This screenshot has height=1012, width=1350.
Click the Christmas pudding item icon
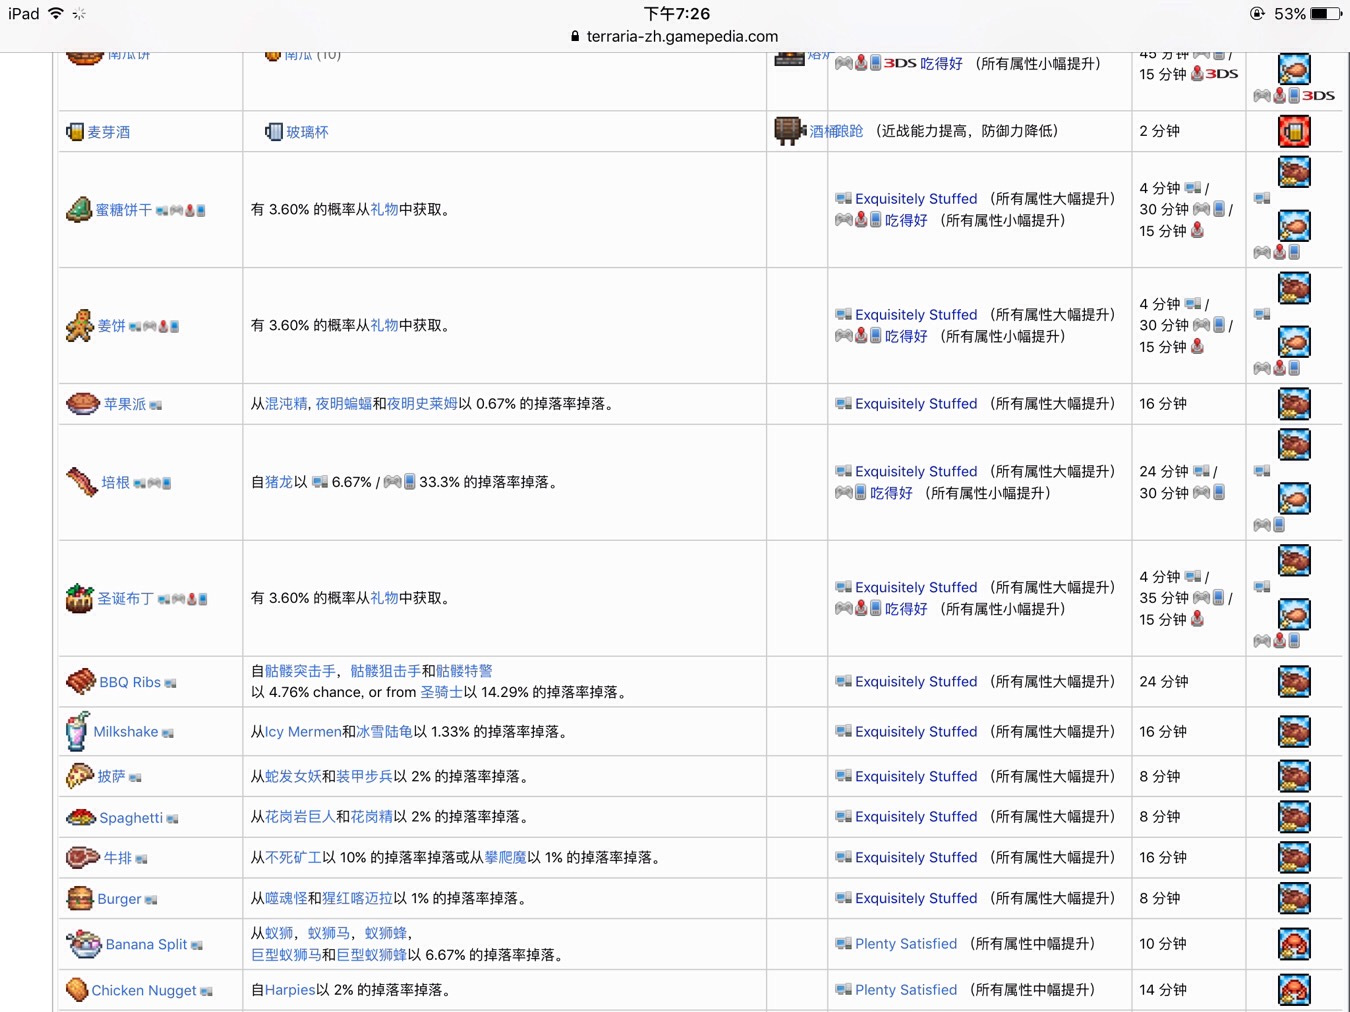tap(80, 598)
